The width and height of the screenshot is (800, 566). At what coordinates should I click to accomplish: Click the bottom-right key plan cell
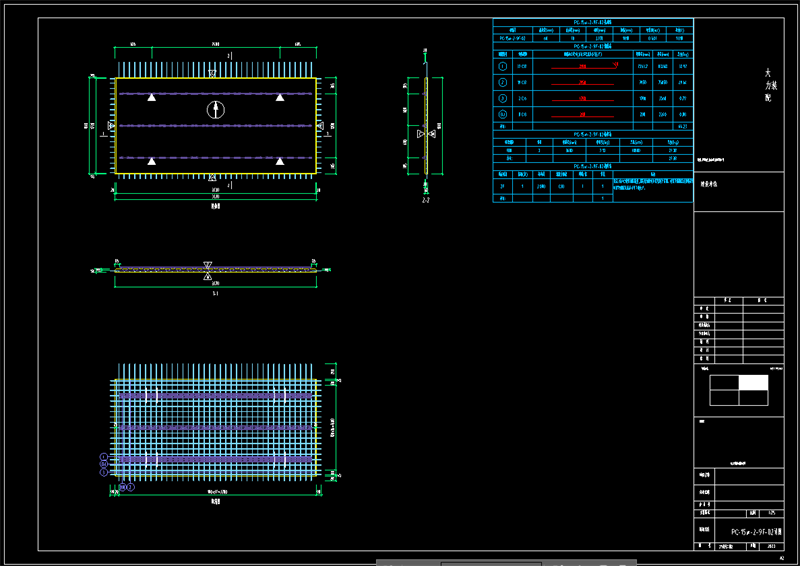tap(754, 398)
